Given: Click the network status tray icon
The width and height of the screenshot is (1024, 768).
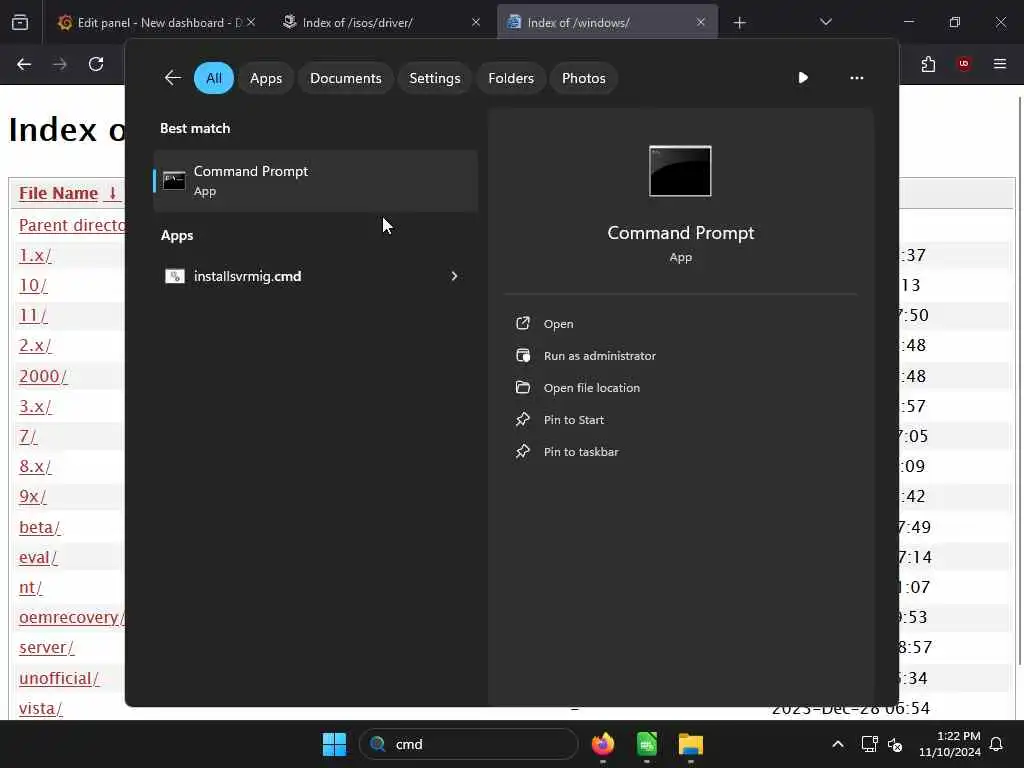Looking at the screenshot, I should 869,744.
